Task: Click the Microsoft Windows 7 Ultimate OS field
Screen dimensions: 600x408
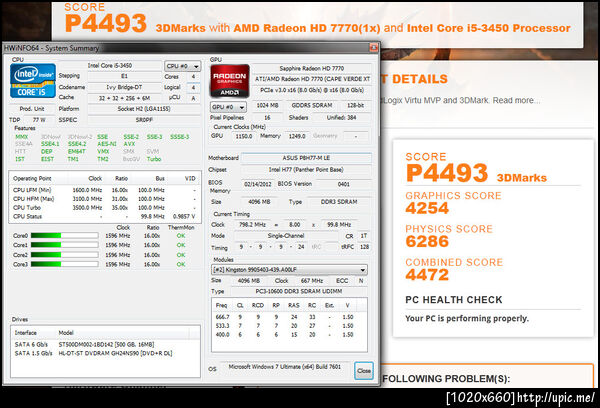Action: (284, 367)
